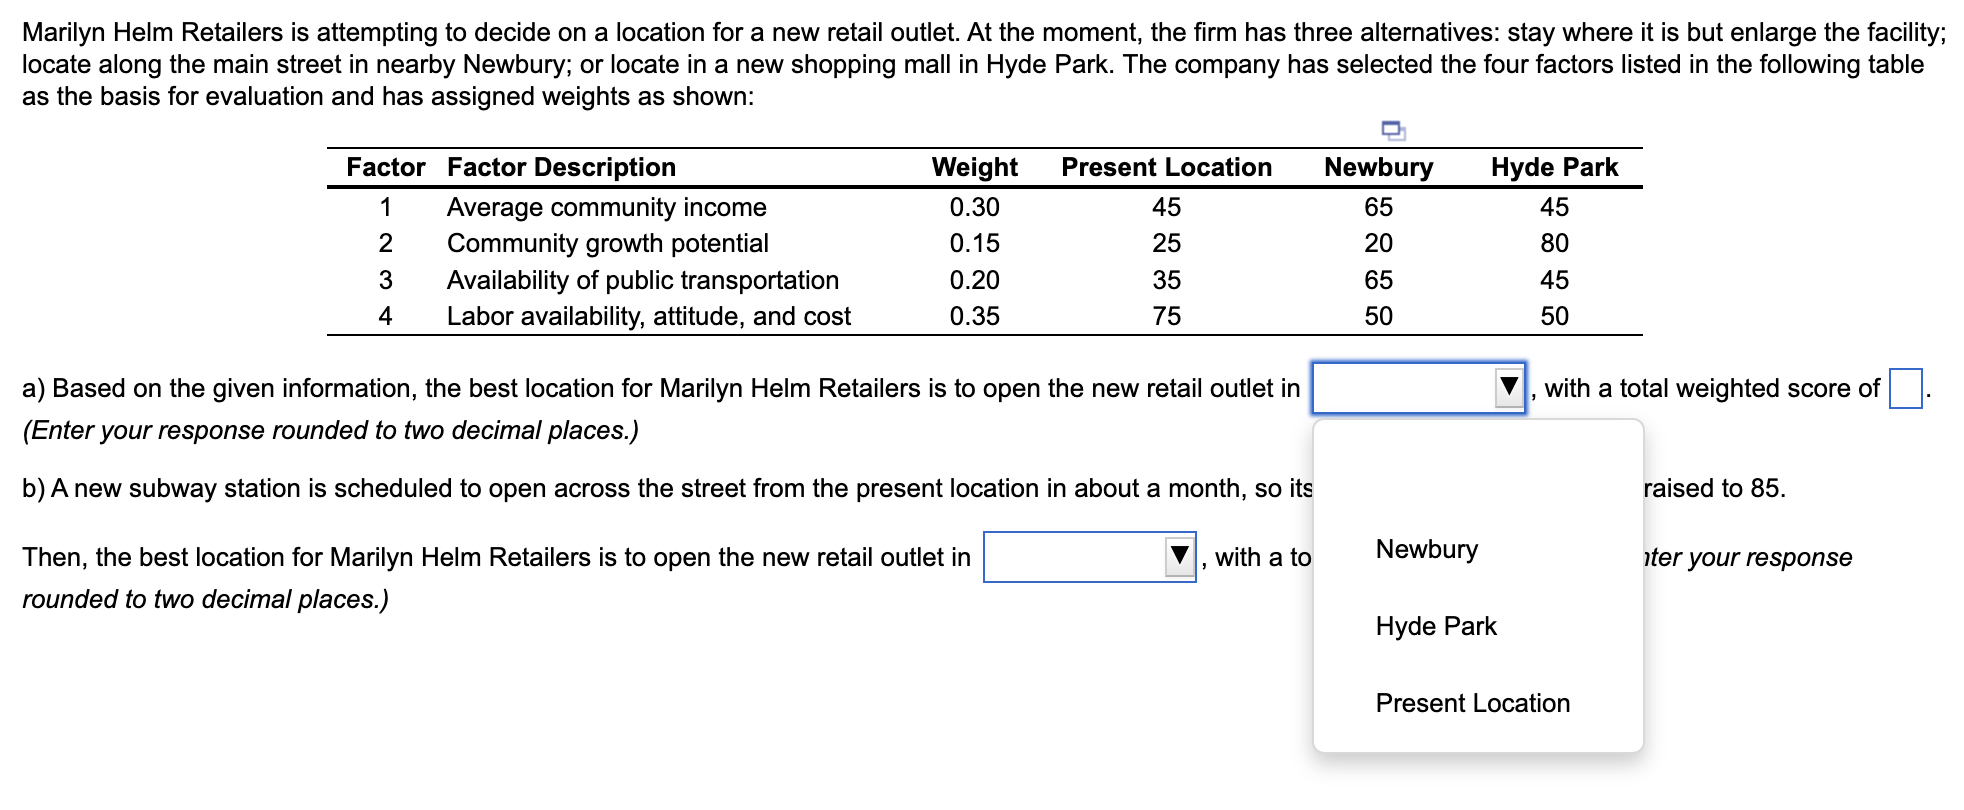
Task: Click the value 80 under Hyde Park
Action: coord(1554,242)
